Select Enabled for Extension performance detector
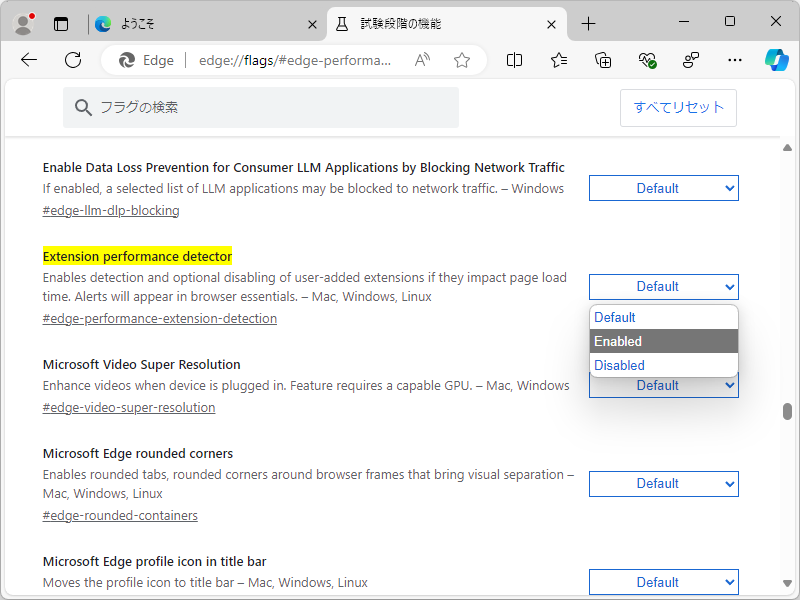 coord(618,341)
